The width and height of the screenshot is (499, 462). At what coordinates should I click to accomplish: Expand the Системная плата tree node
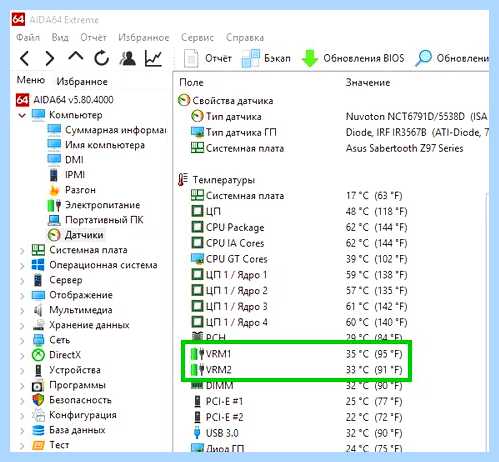coord(22,250)
